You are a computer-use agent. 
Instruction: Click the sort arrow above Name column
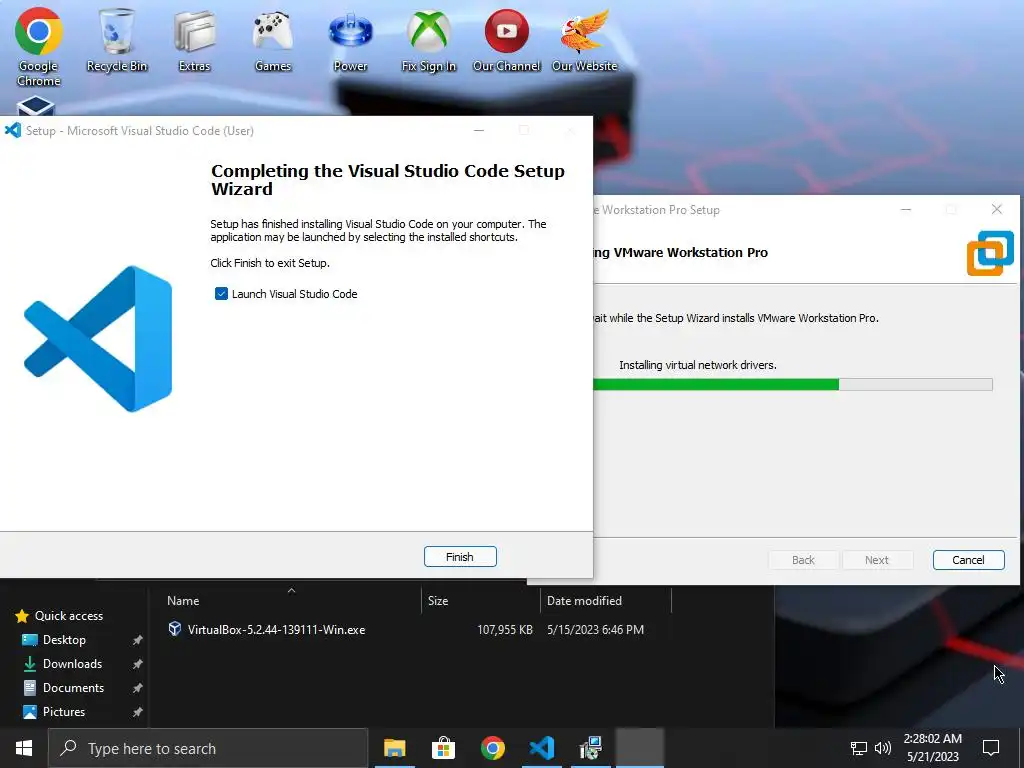(x=291, y=591)
